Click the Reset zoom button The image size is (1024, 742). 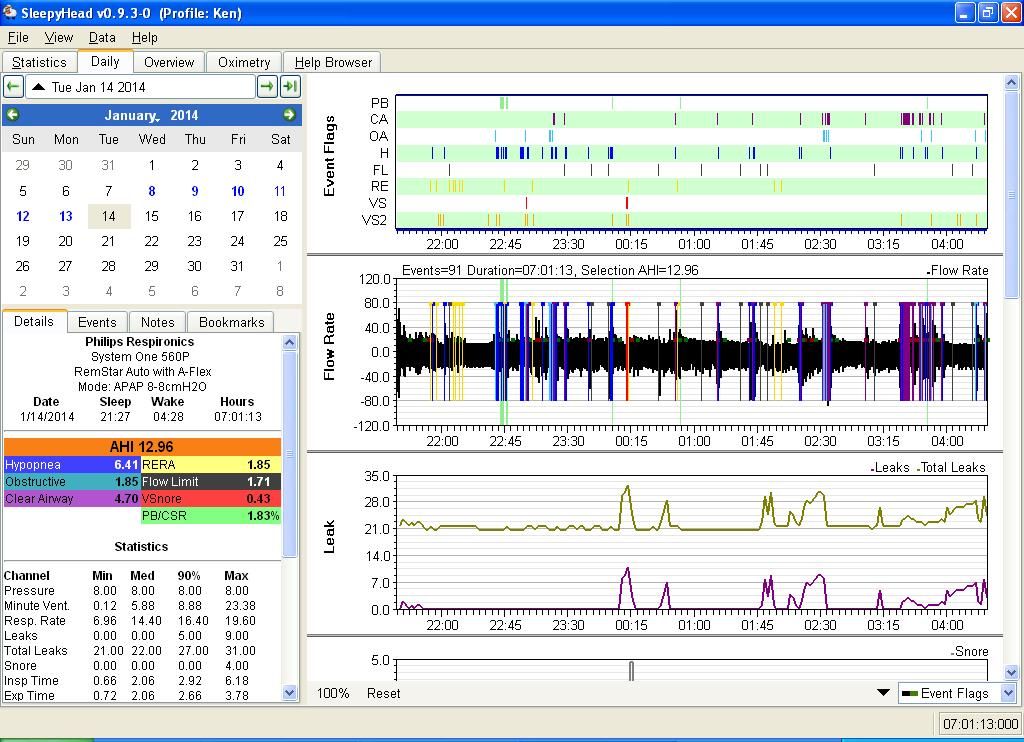383,693
